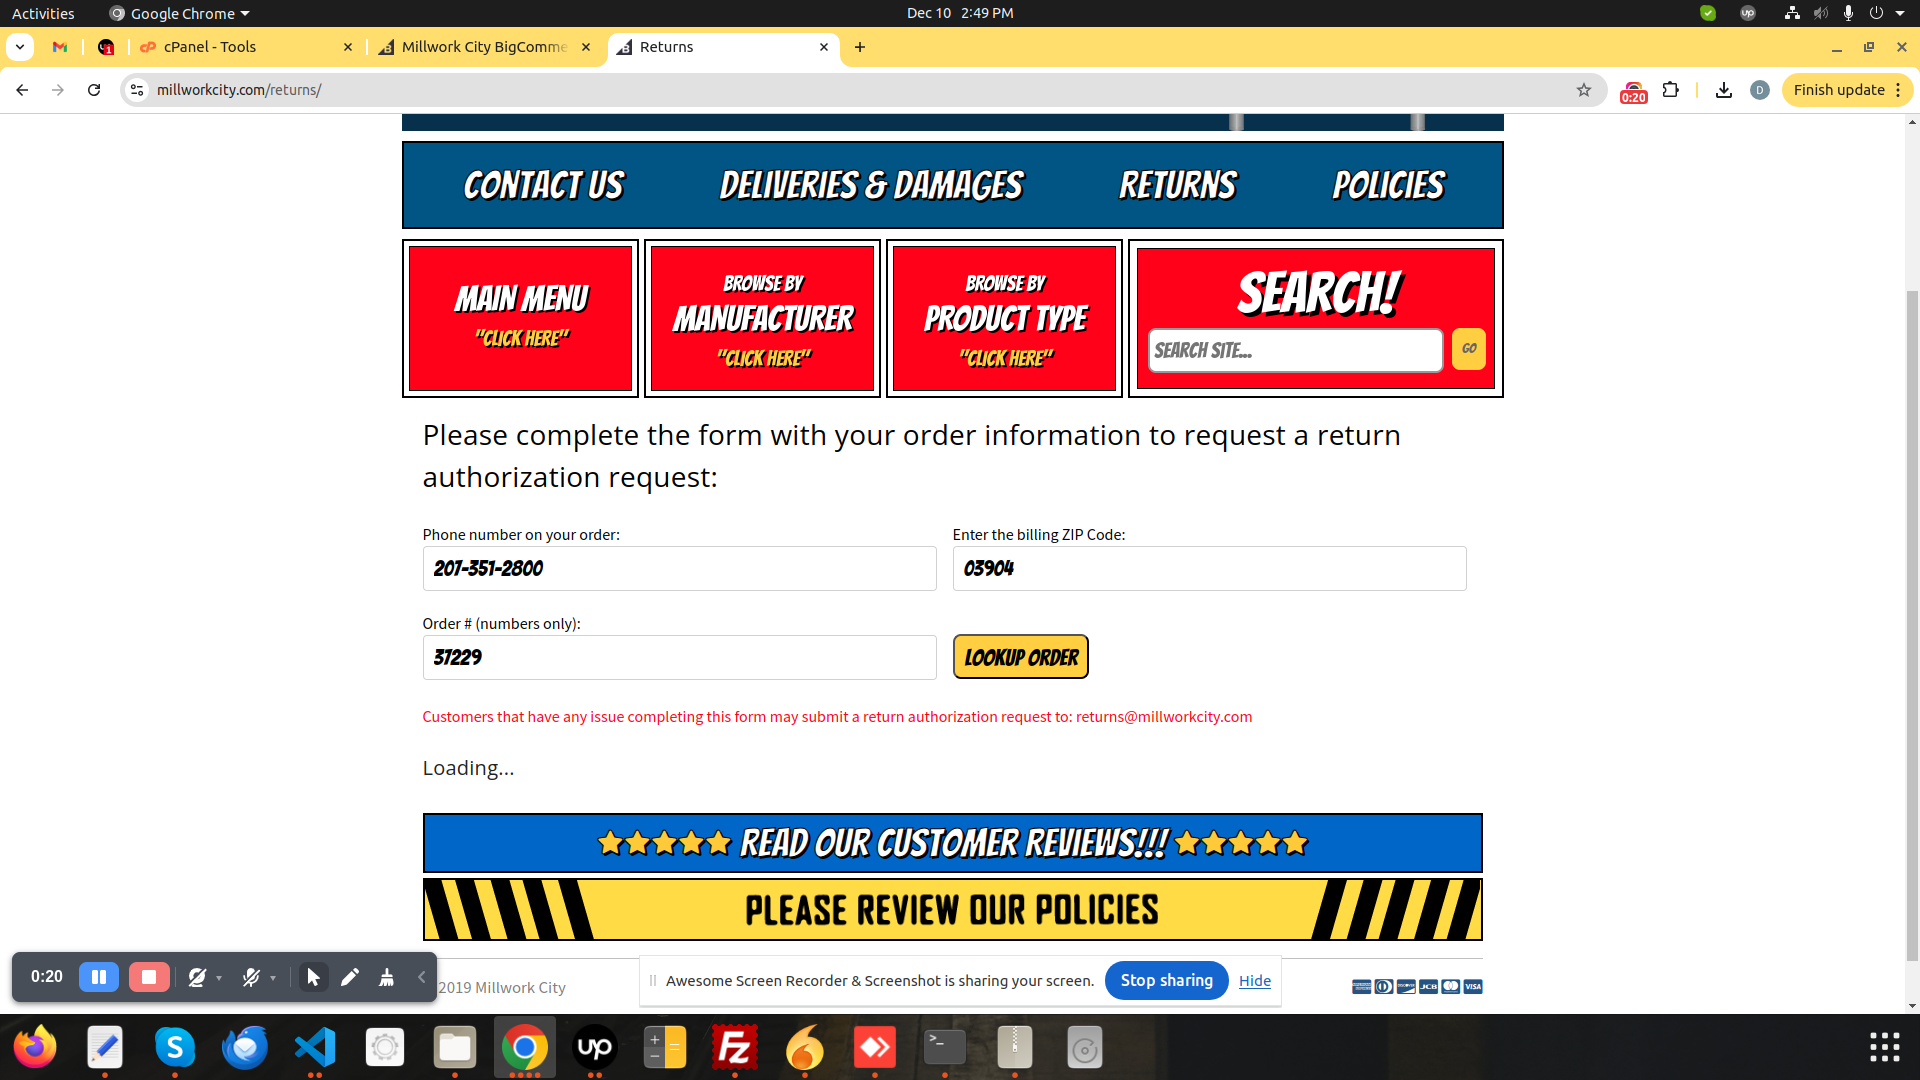This screenshot has width=1920, height=1080.
Task: Launch Thunderbird from the dock
Action: click(x=245, y=1047)
